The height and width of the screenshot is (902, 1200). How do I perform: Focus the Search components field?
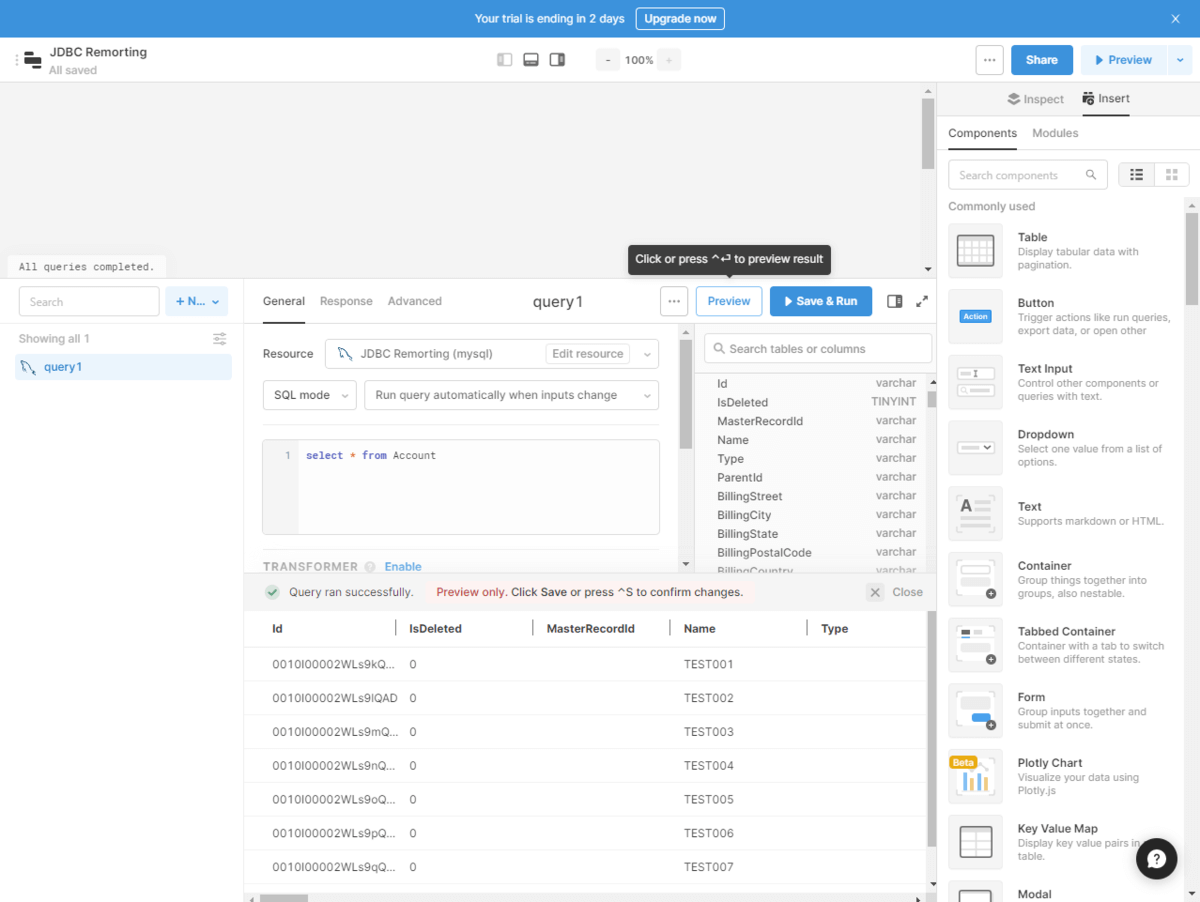[1028, 175]
